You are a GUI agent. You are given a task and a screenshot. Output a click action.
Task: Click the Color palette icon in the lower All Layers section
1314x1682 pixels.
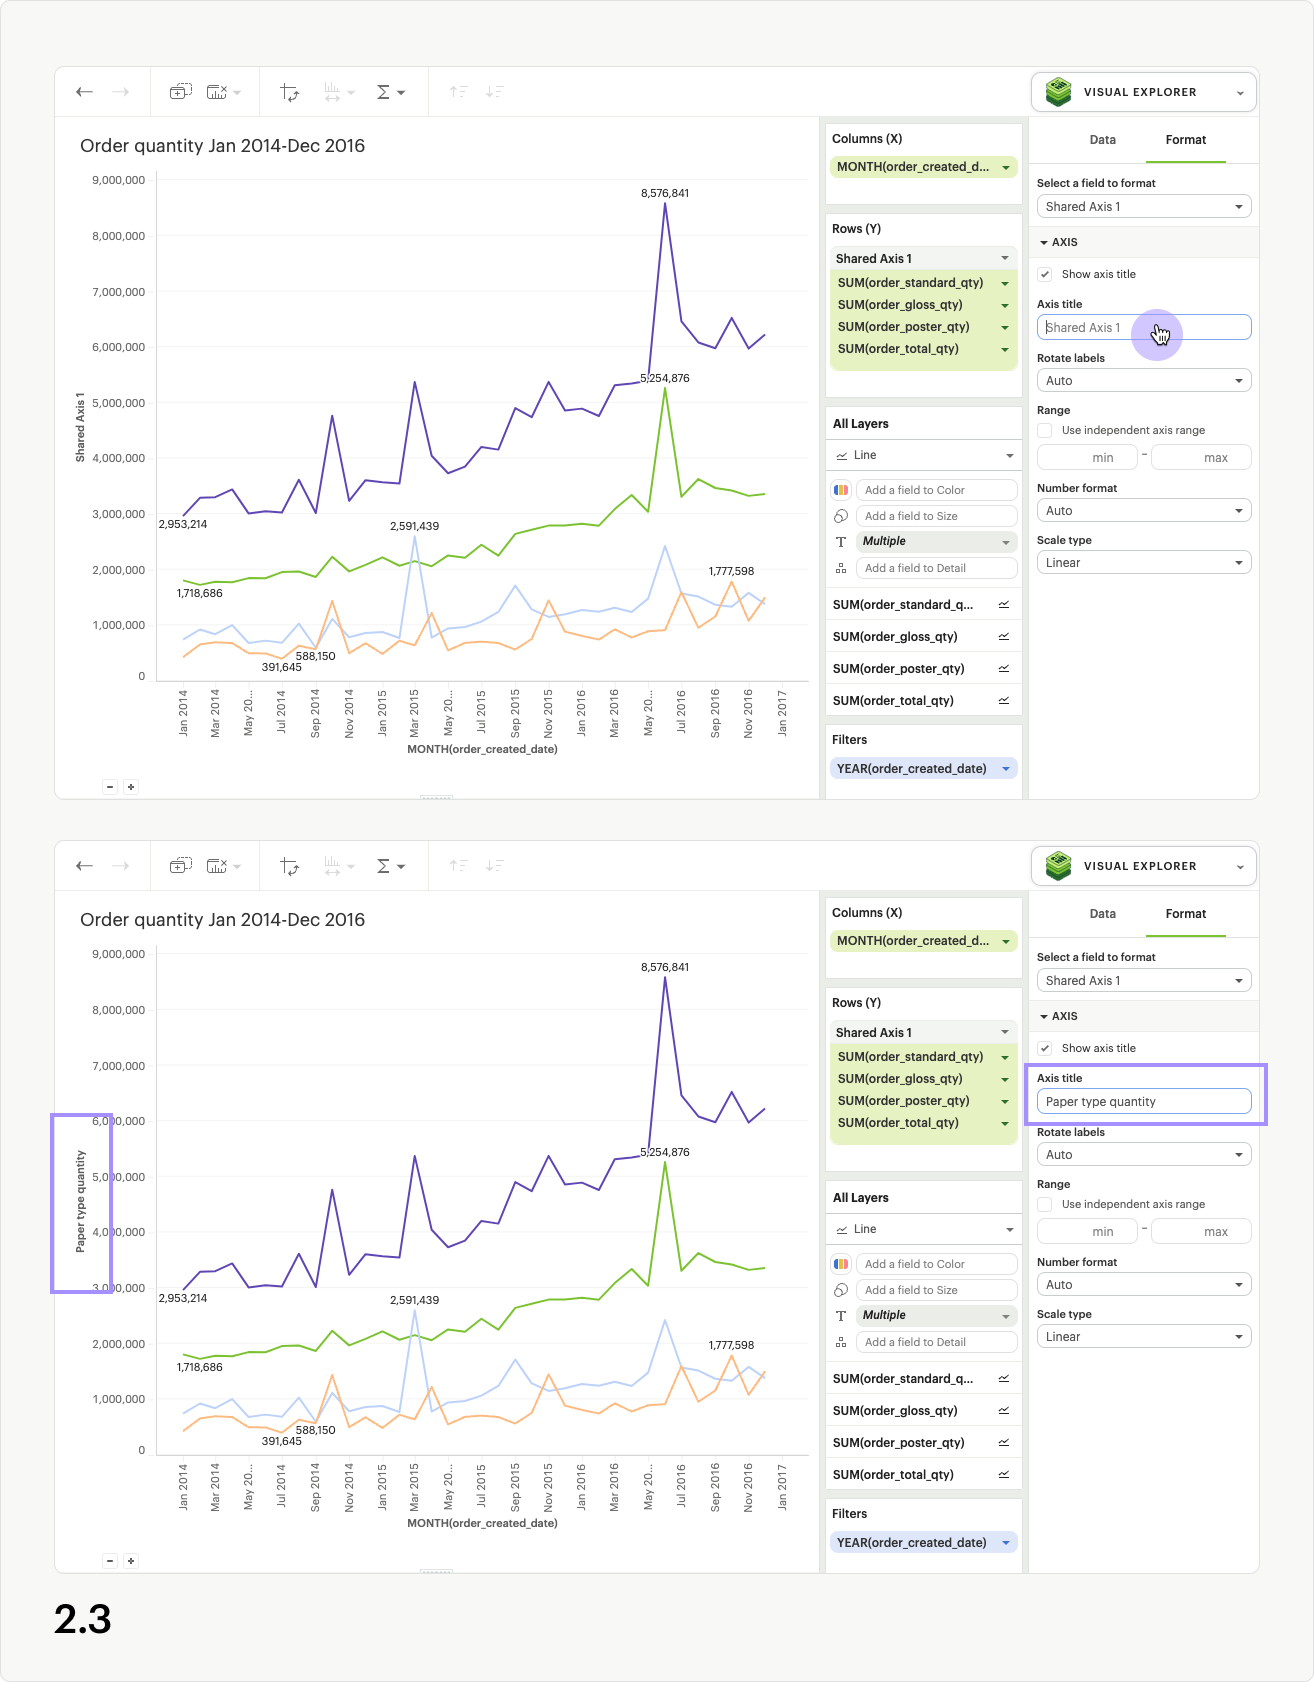(x=841, y=1264)
